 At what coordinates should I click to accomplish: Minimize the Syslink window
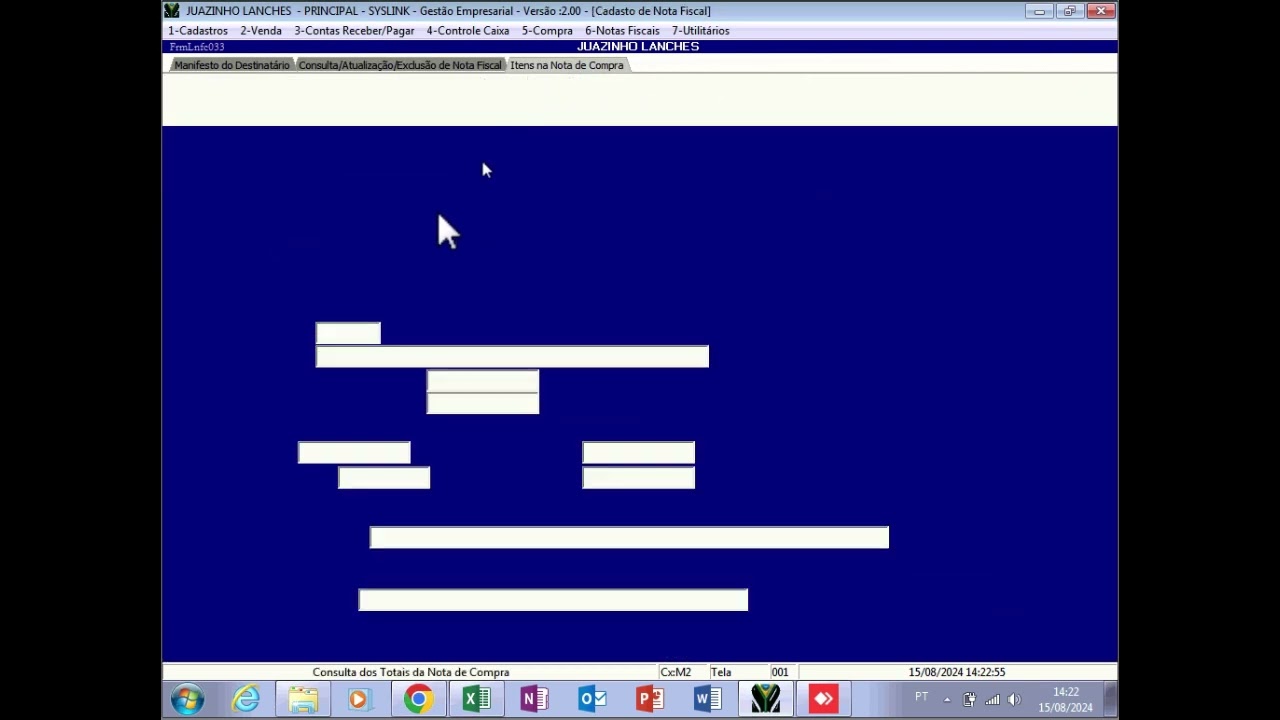1040,11
